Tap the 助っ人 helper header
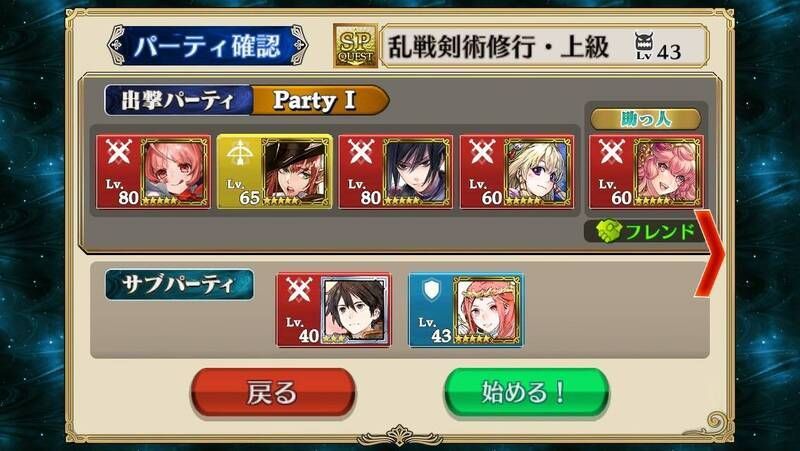 click(645, 119)
